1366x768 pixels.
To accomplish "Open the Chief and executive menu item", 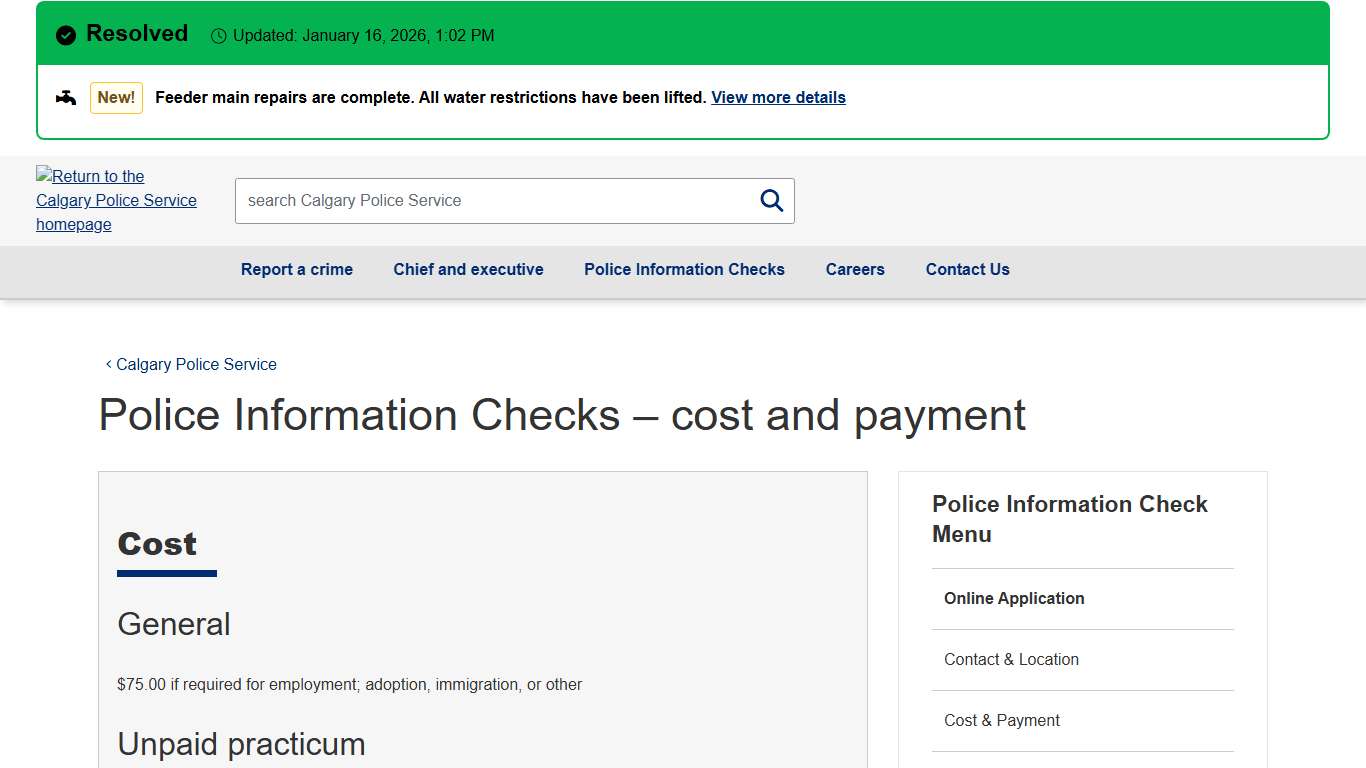I will pos(467,269).
